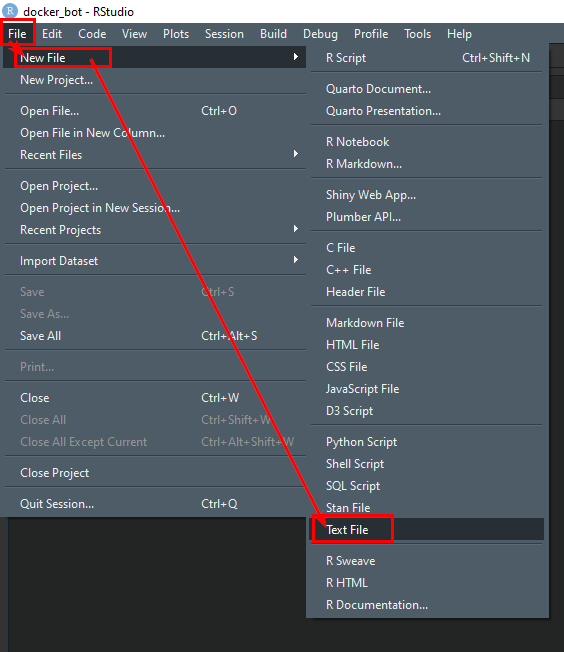
Task: Open the File menu
Action: (x=17, y=34)
